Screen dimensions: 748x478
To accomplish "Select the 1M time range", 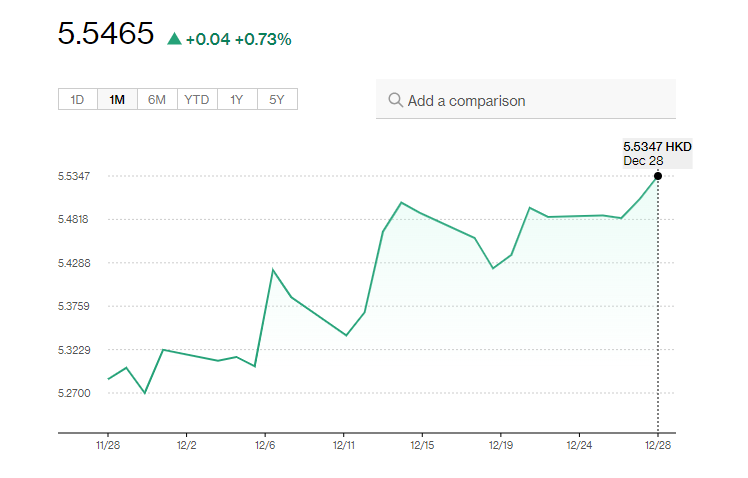I will [x=117, y=99].
